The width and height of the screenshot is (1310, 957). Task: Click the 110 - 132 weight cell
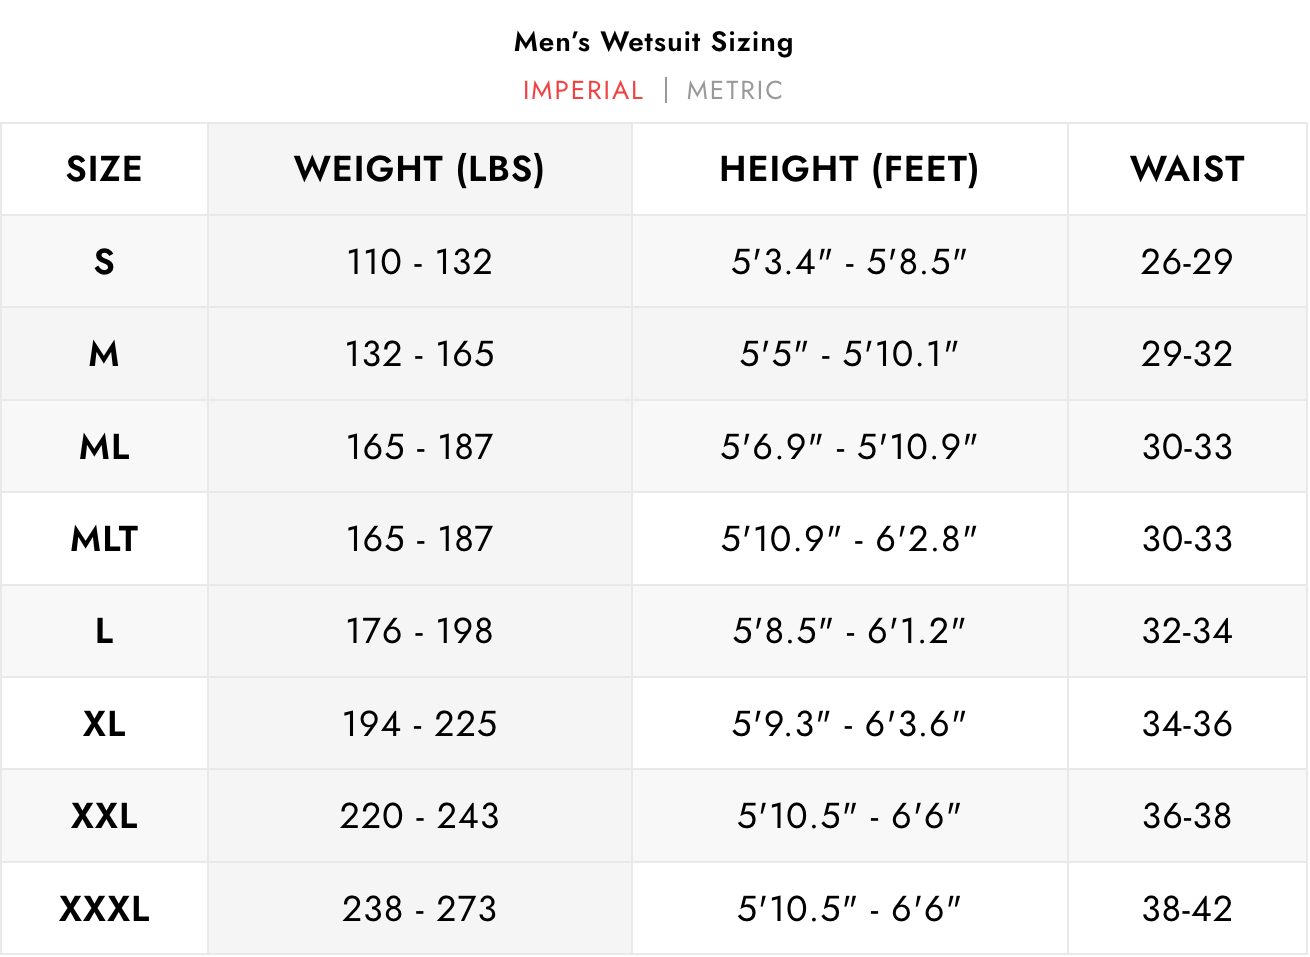point(419,262)
